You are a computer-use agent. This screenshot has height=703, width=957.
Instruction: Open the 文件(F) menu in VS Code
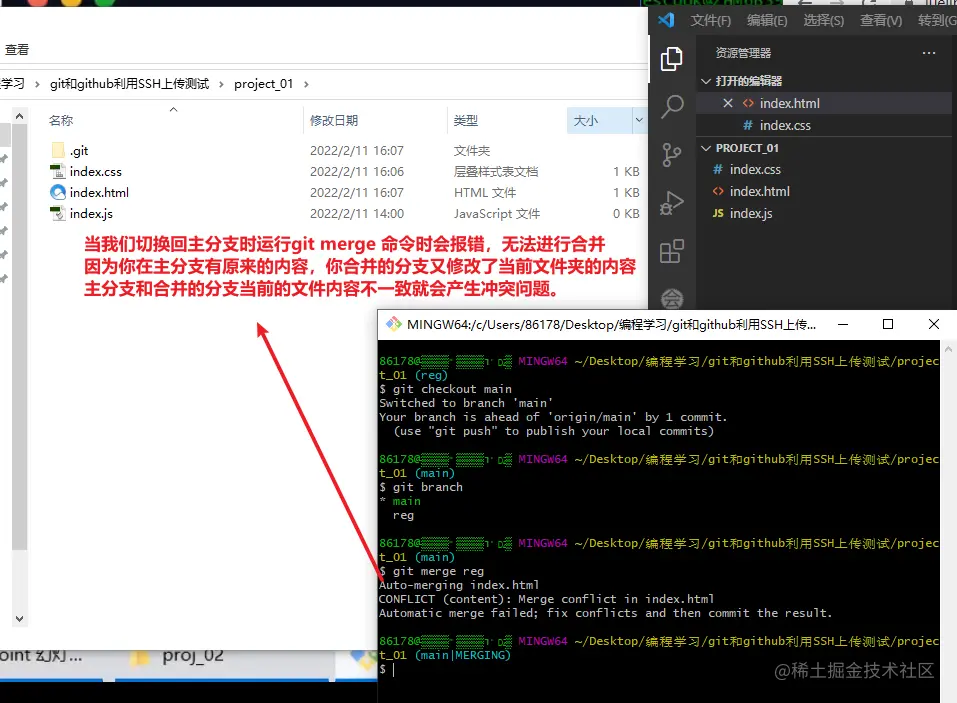click(x=710, y=21)
